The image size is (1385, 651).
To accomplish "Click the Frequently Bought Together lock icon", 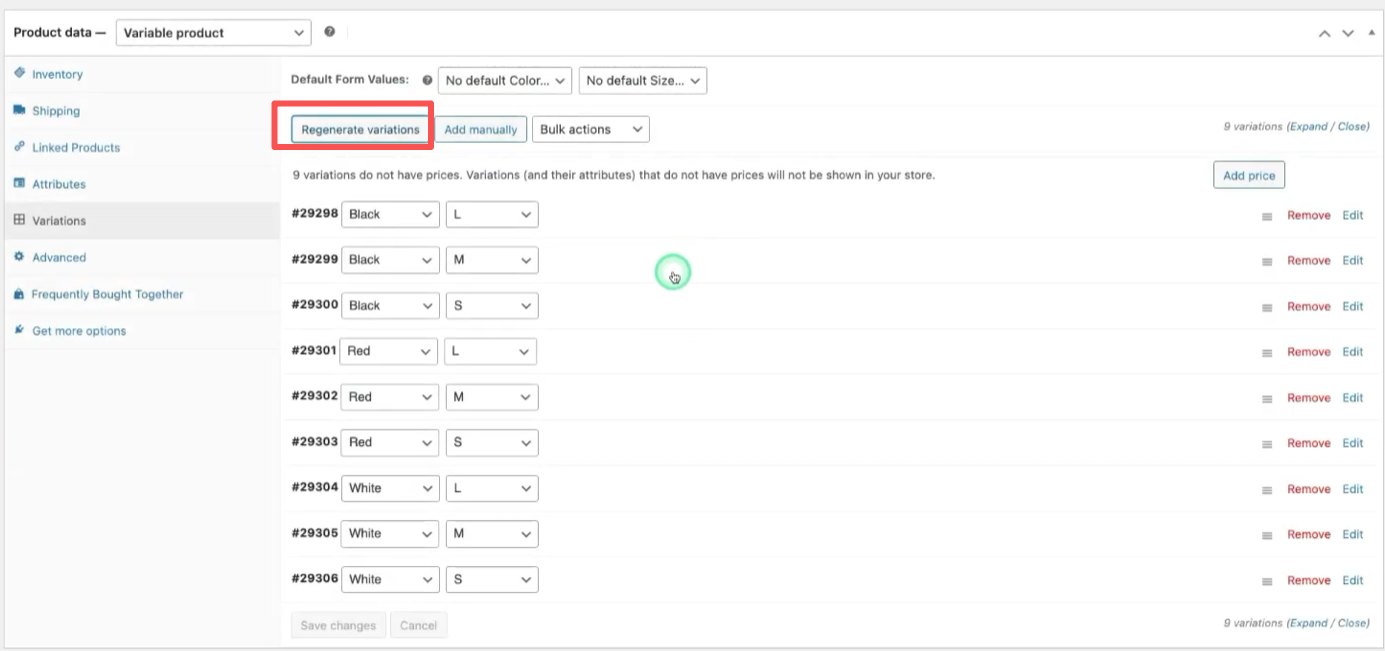I will point(18,294).
